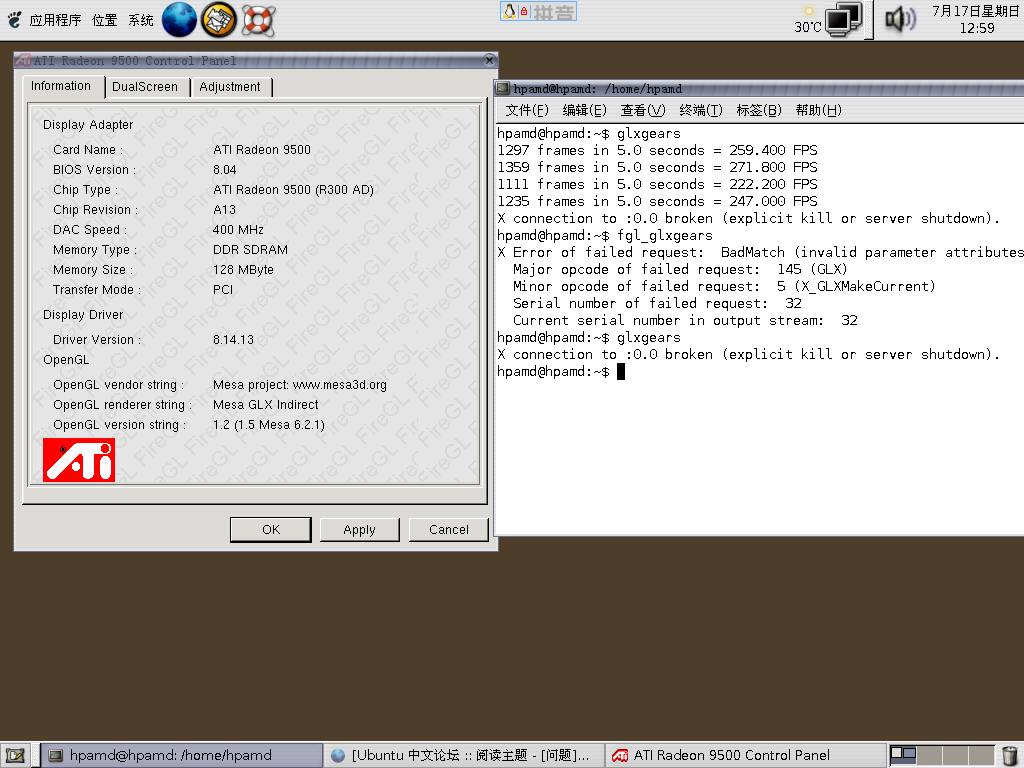This screenshot has height=768, width=1024.
Task: Select the first workspace in the workspace switcher
Action: (x=904, y=755)
